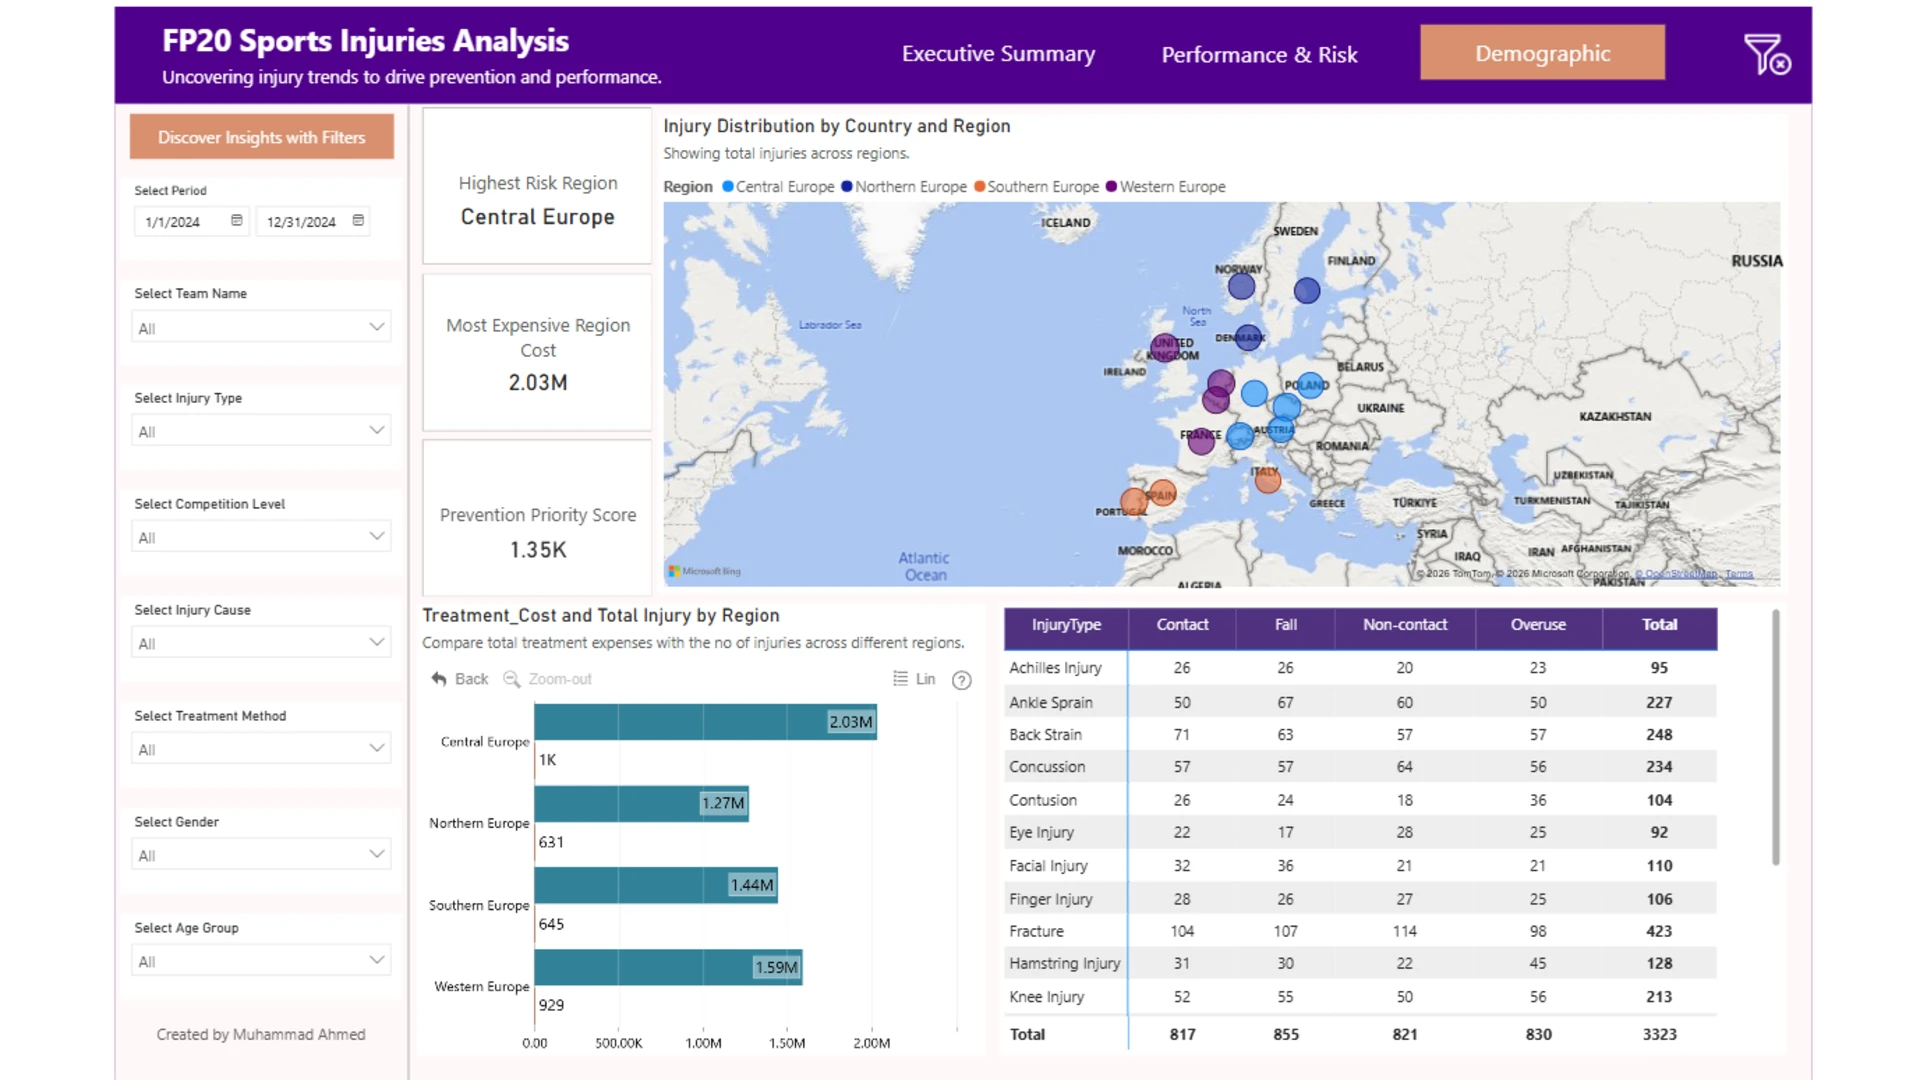Viewport: 1920px width, 1080px height.
Task: Expand the Select Injury Type dropdown
Action: [x=261, y=431]
